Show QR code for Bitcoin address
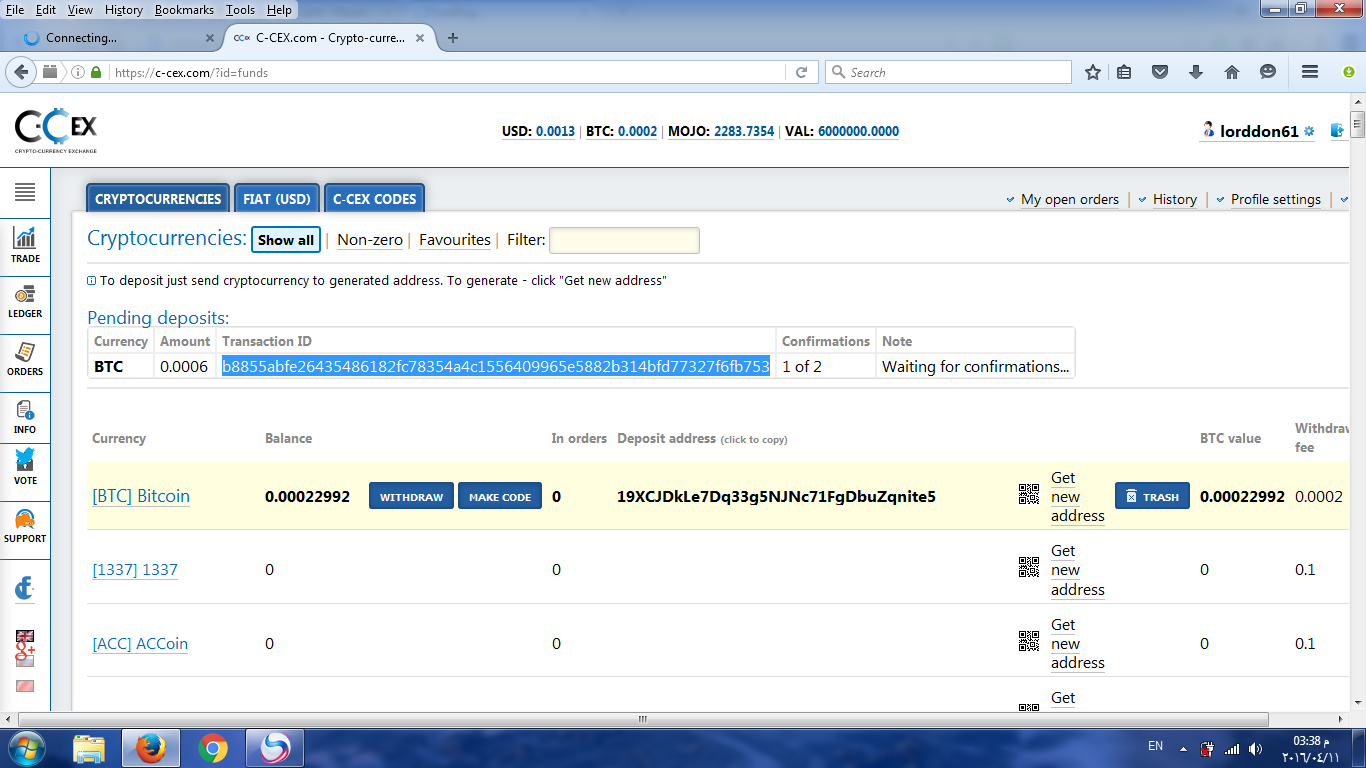The height and width of the screenshot is (768, 1366). 1029,494
